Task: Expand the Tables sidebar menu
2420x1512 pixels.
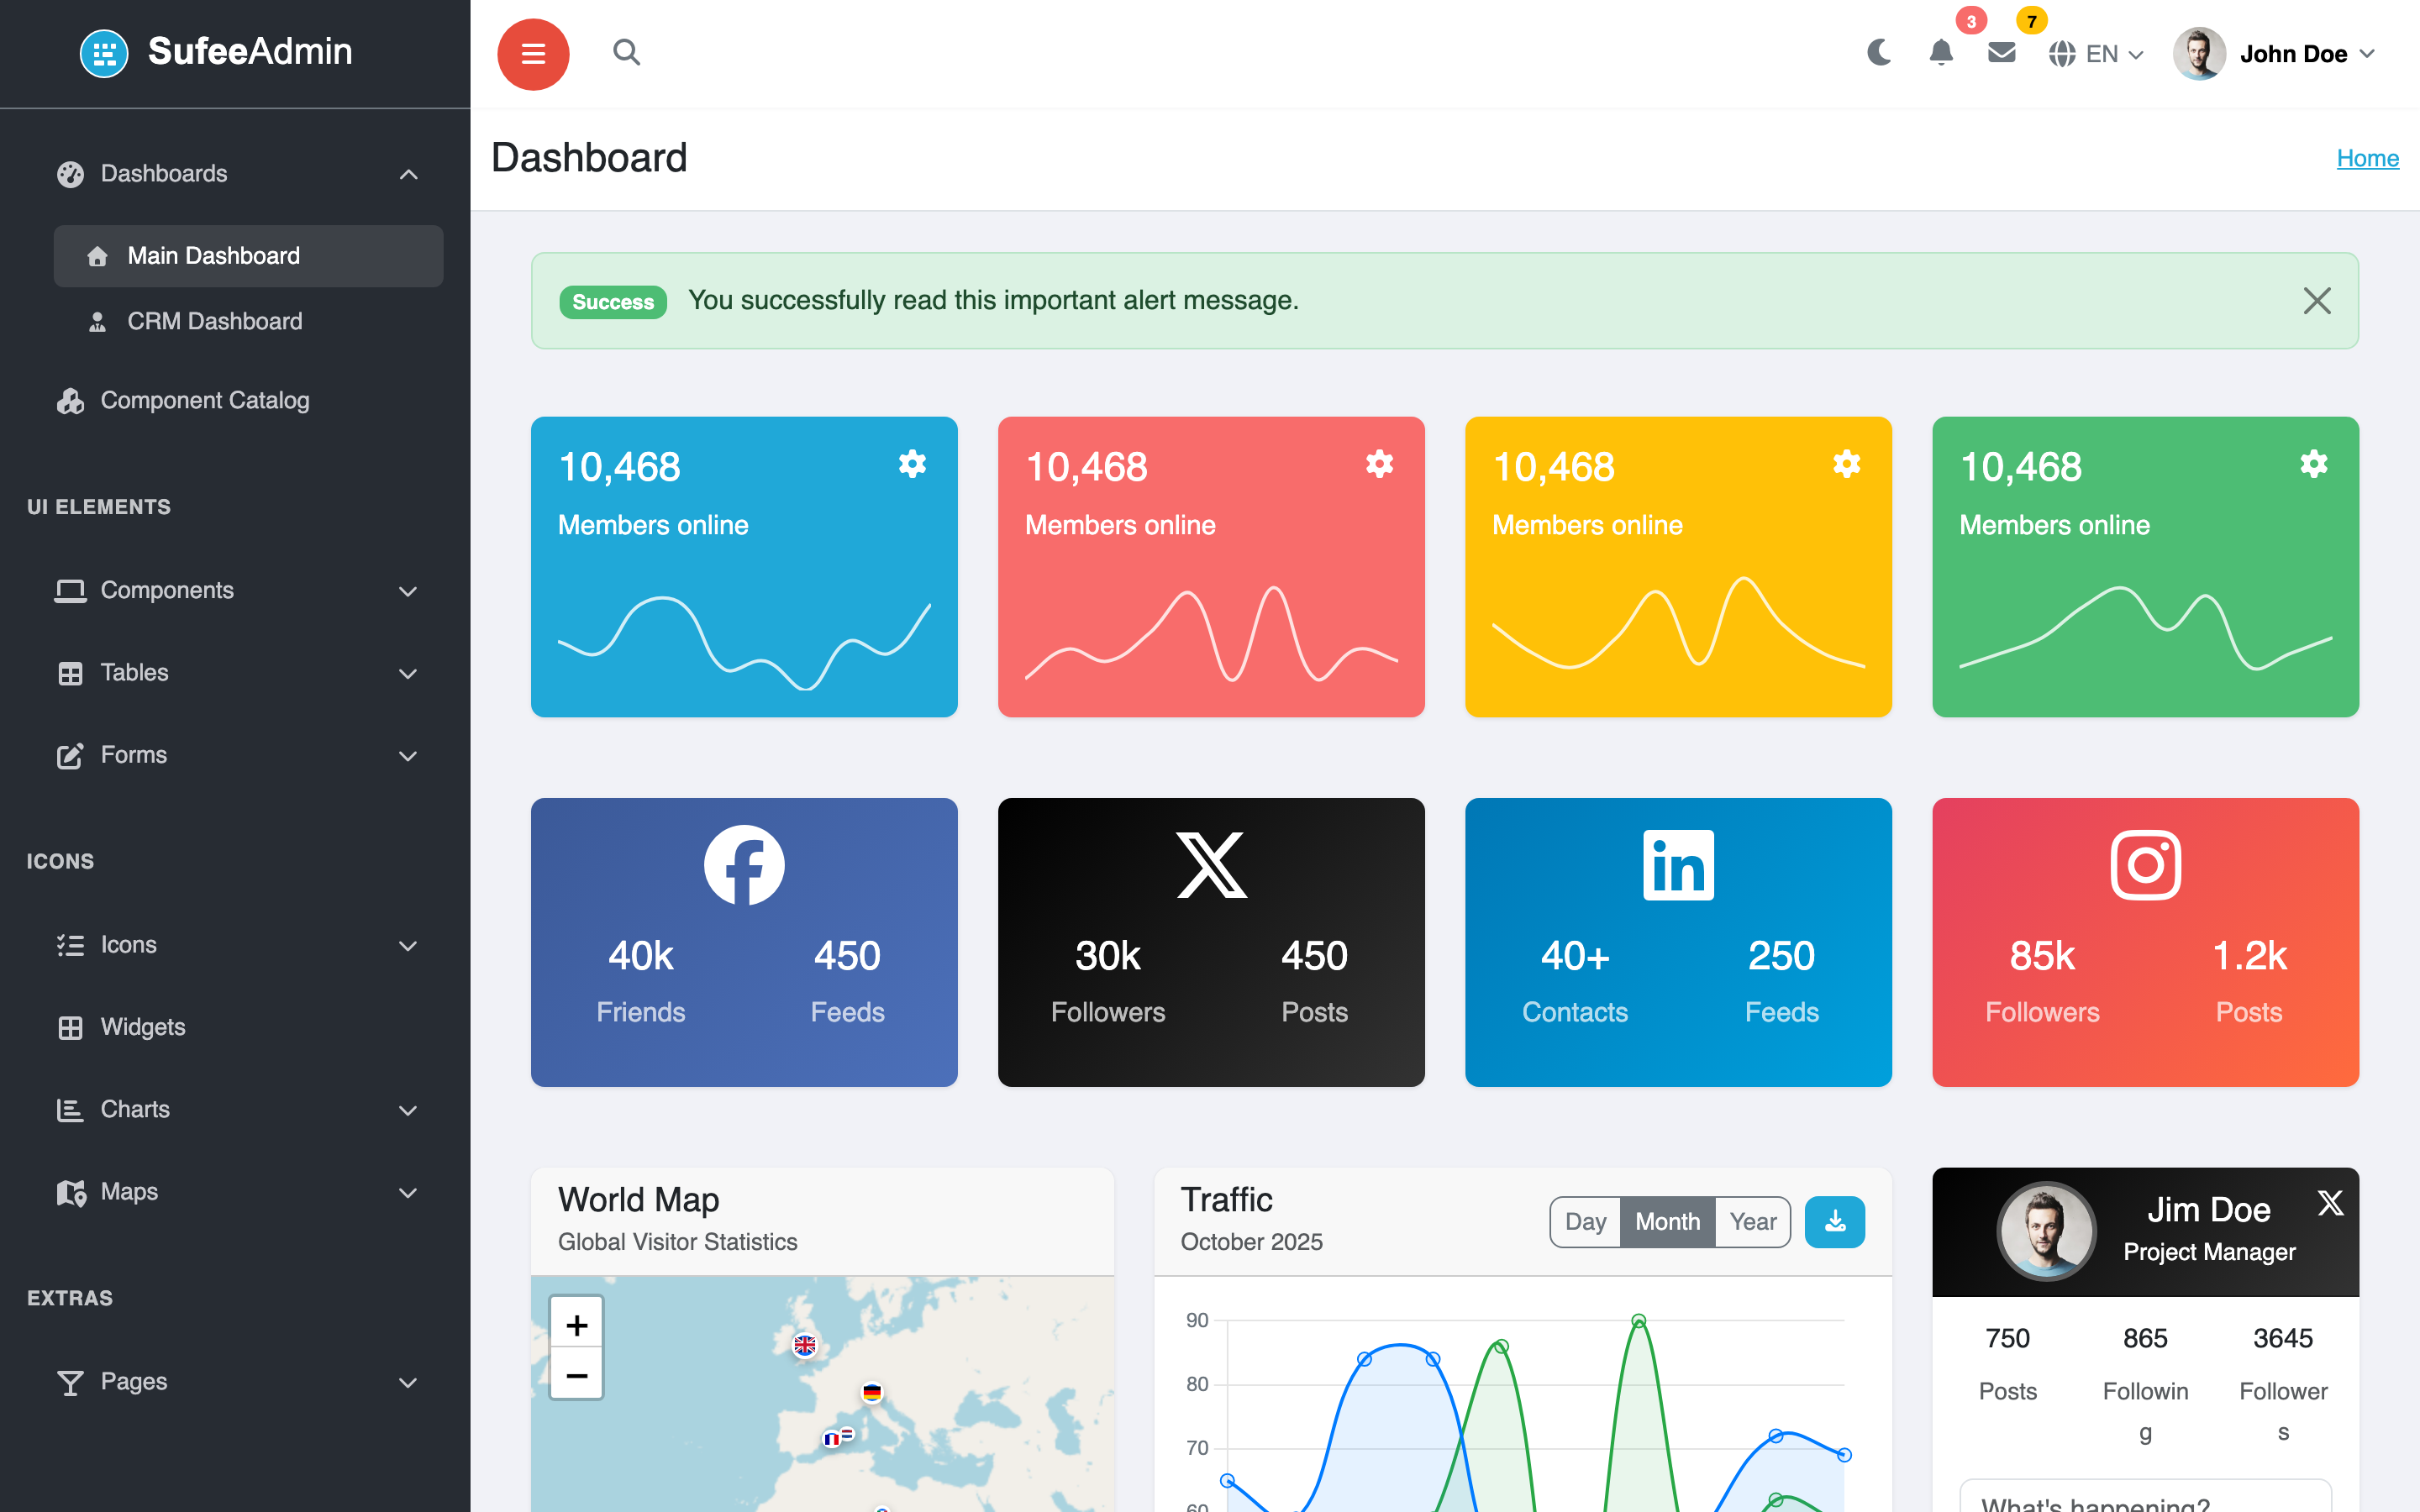Action: coord(236,673)
